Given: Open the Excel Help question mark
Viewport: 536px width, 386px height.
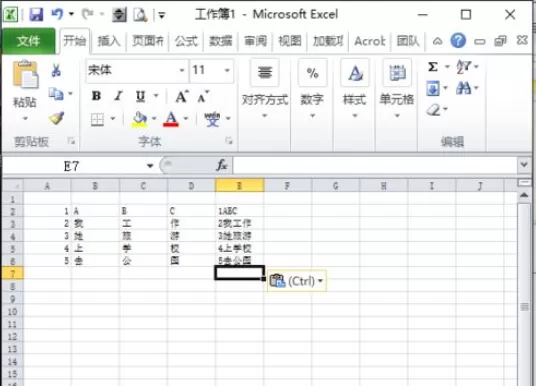Looking at the screenshot, I should coord(458,41).
